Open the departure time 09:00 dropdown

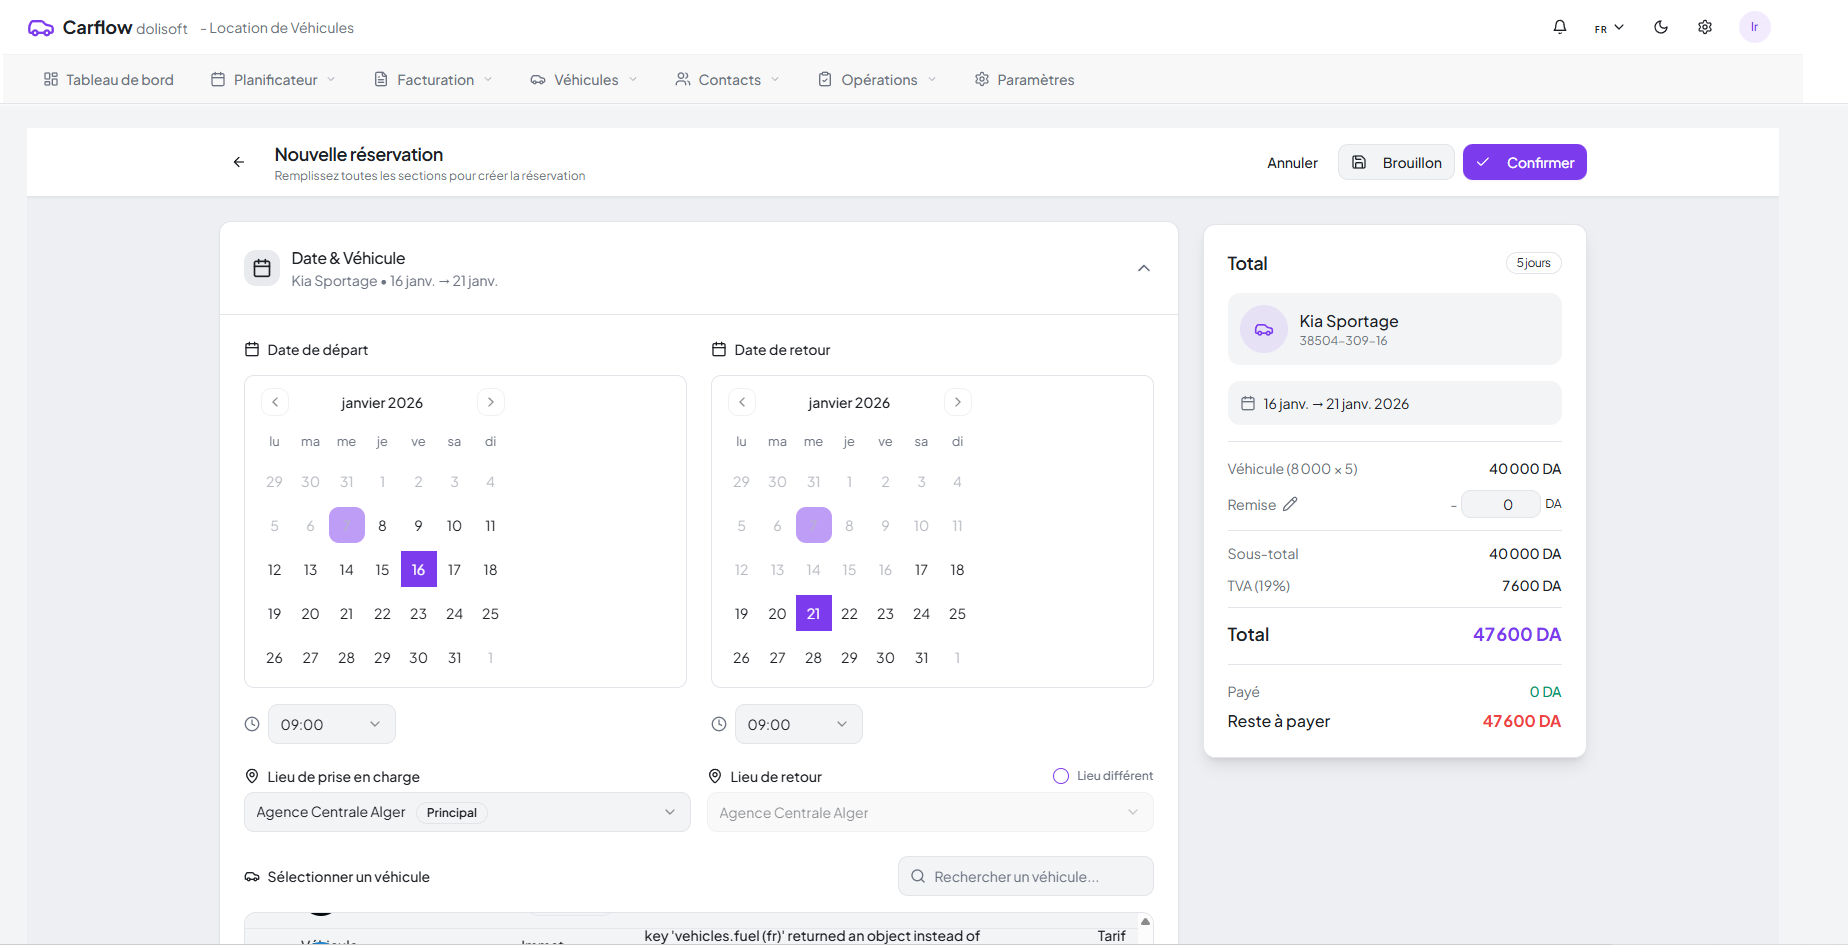point(331,724)
